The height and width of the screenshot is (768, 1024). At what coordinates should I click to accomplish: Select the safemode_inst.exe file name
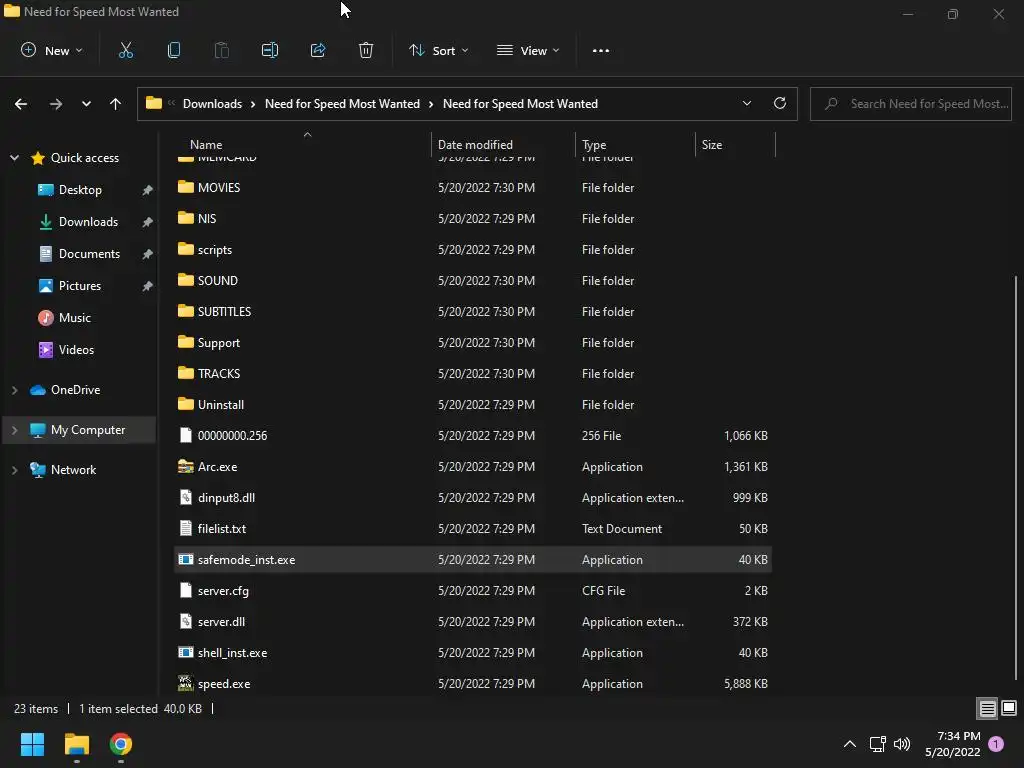click(x=246, y=560)
